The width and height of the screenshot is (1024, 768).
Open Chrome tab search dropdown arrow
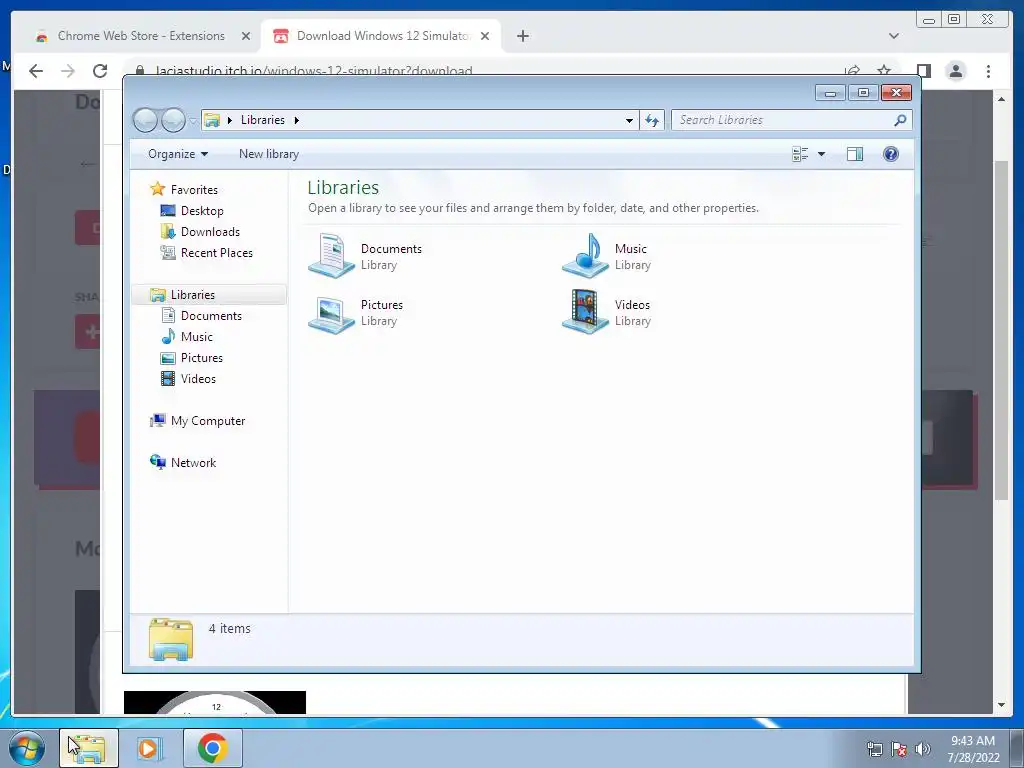tap(893, 36)
